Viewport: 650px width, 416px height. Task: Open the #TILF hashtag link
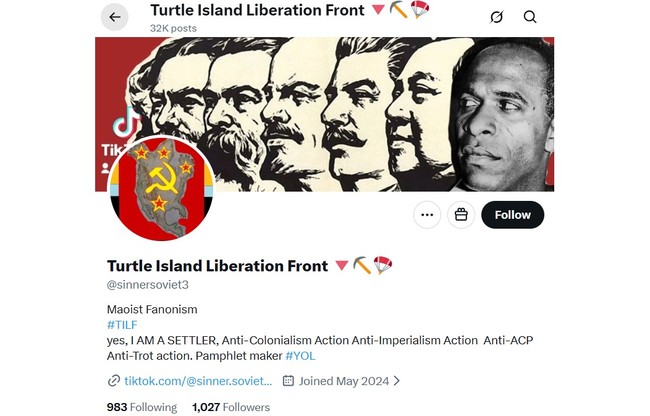click(122, 325)
